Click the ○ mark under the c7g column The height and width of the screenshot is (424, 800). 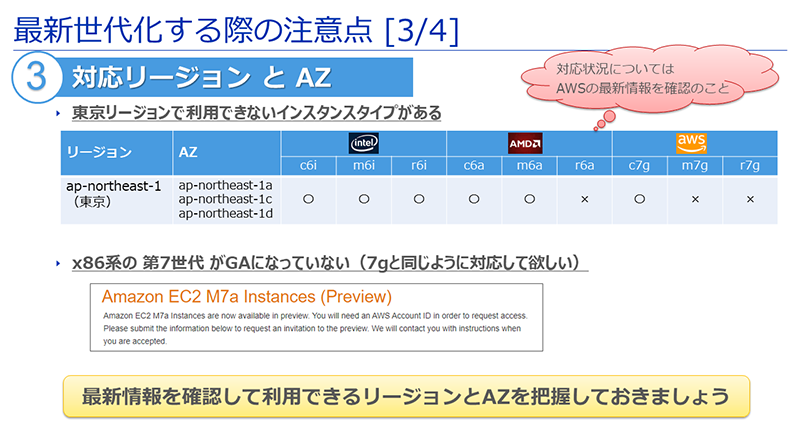(639, 199)
